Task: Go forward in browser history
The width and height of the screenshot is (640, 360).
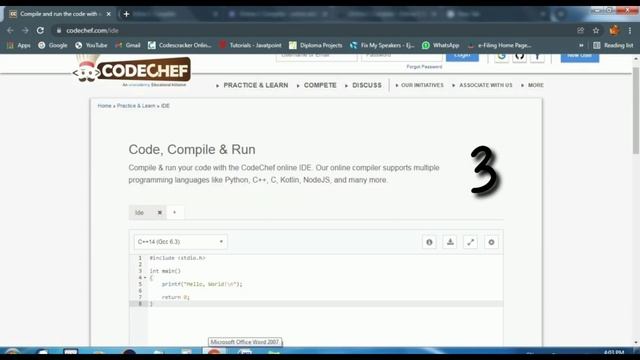Action: 25,30
